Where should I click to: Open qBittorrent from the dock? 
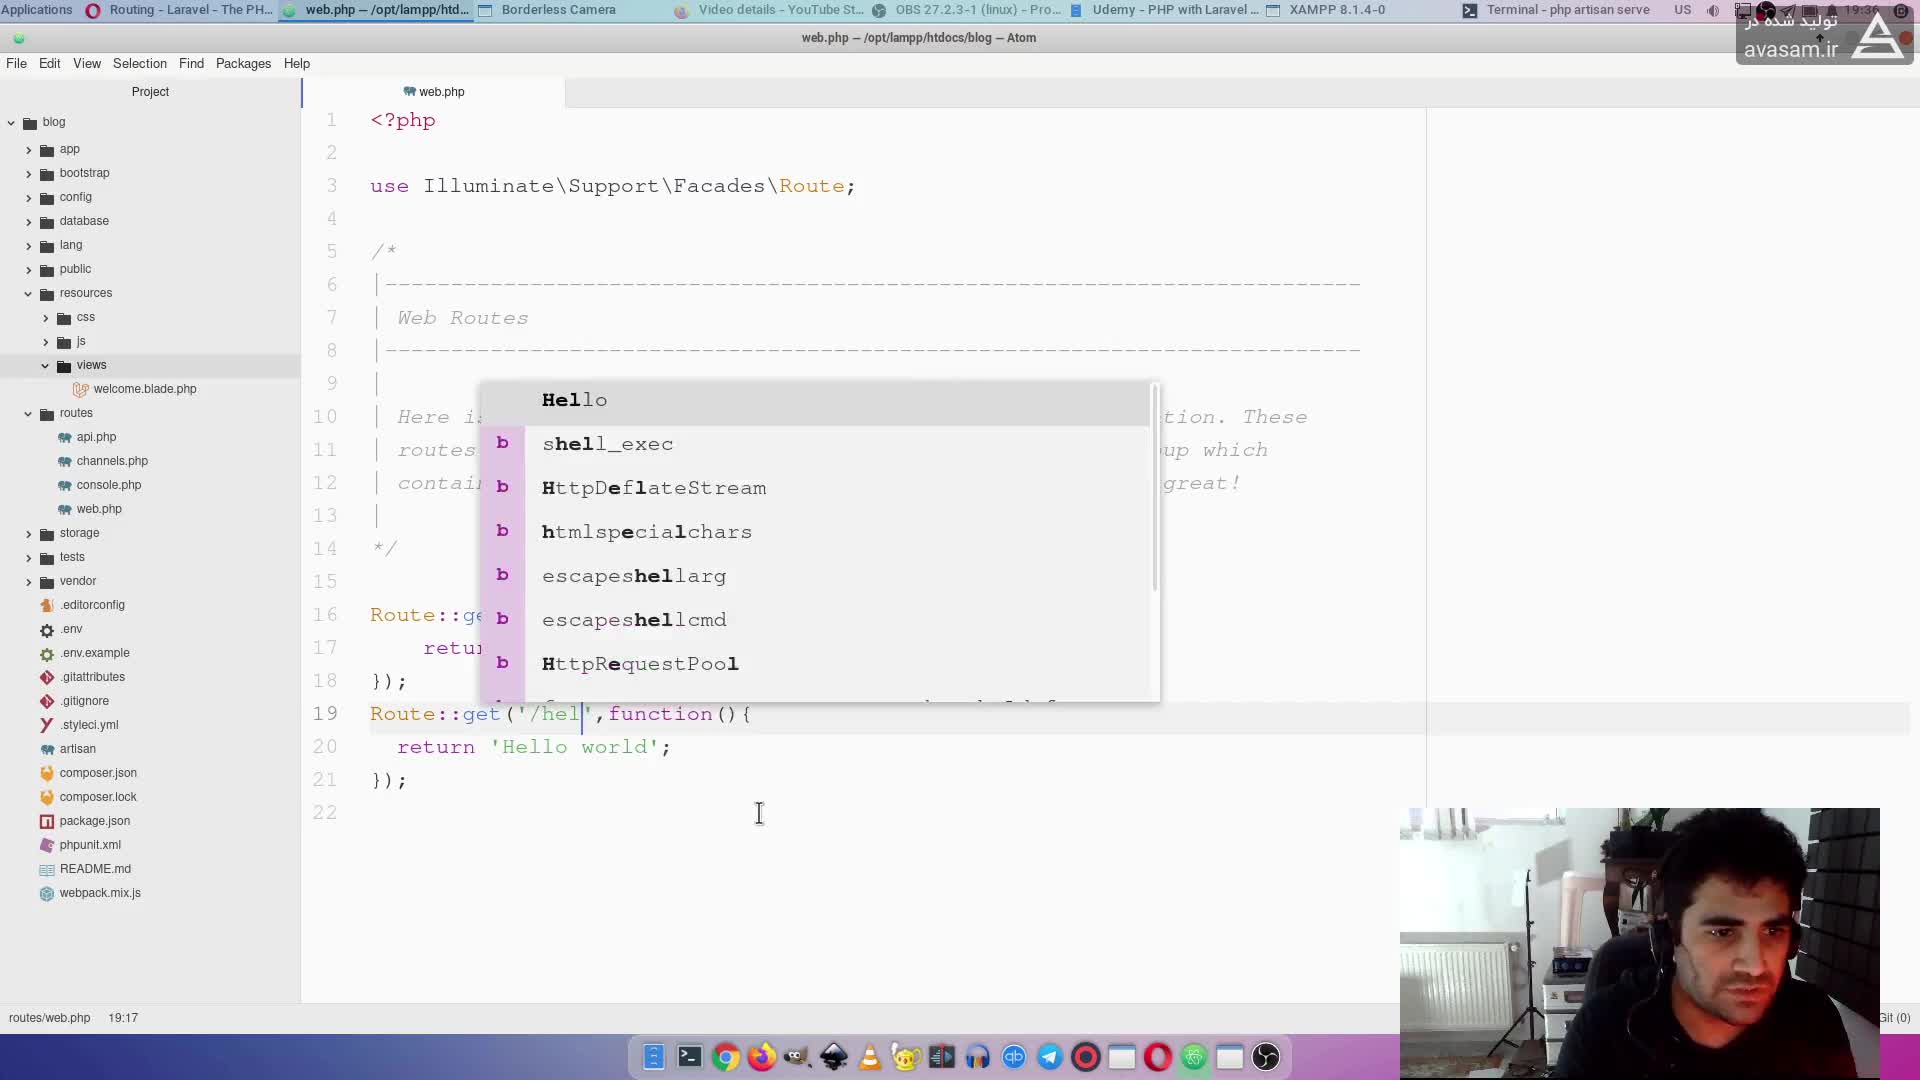1014,1057
